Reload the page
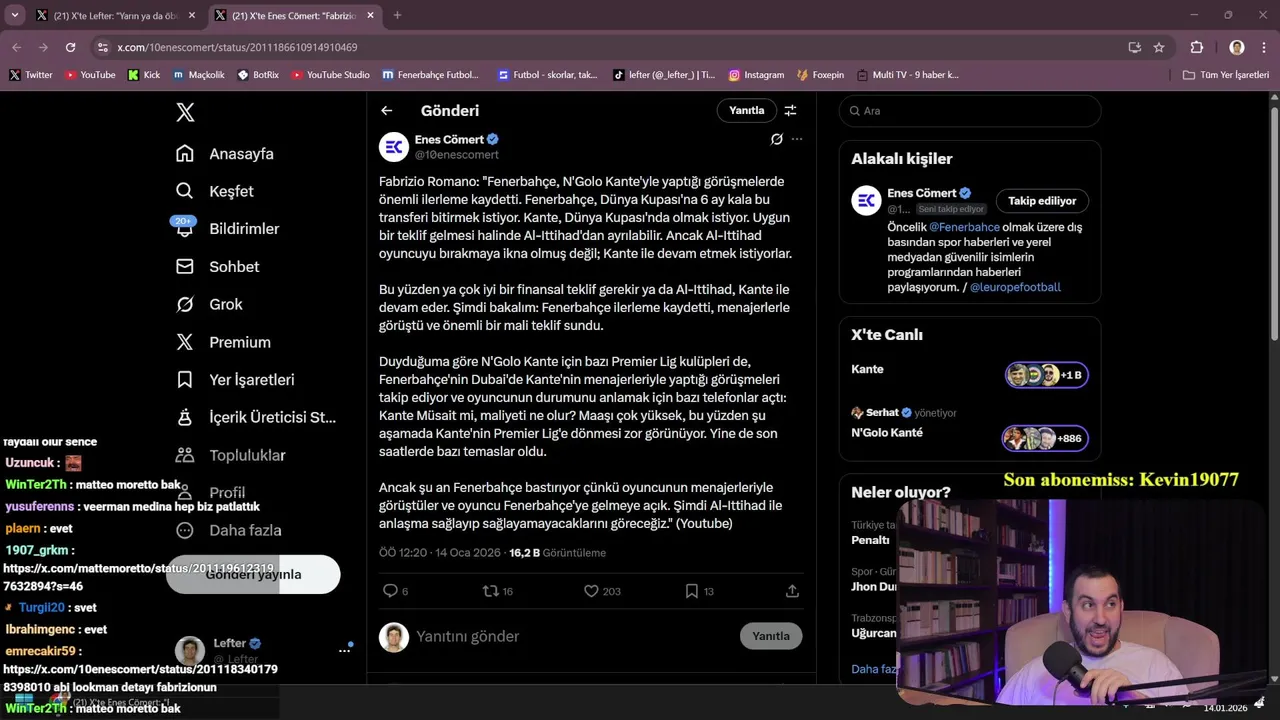The image size is (1280, 720). click(x=70, y=47)
